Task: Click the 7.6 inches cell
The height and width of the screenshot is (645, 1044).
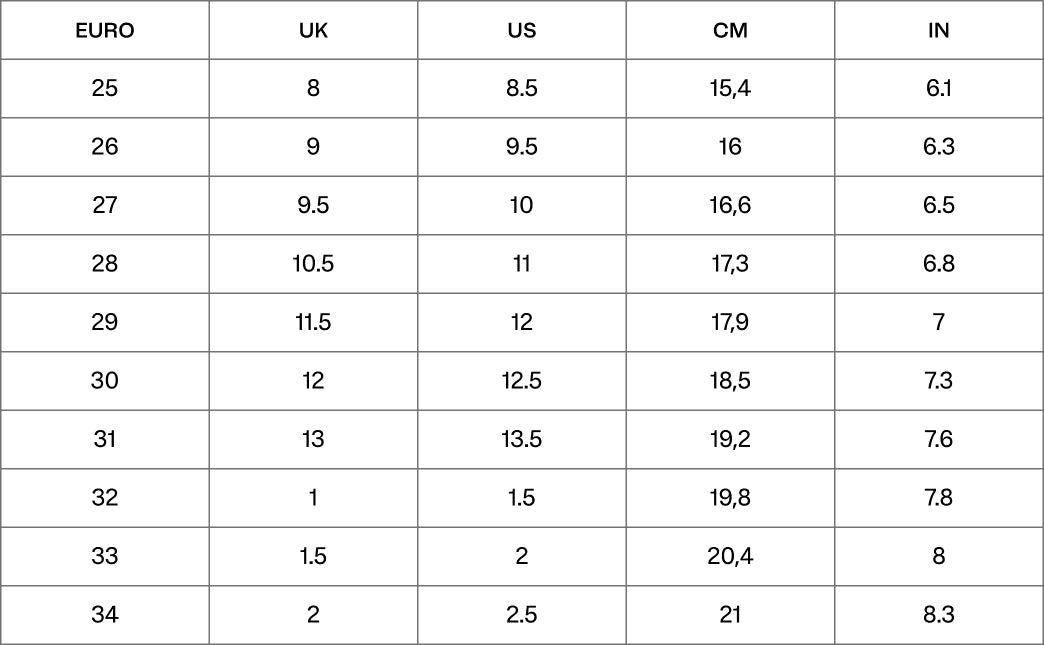Action: [x=938, y=439]
